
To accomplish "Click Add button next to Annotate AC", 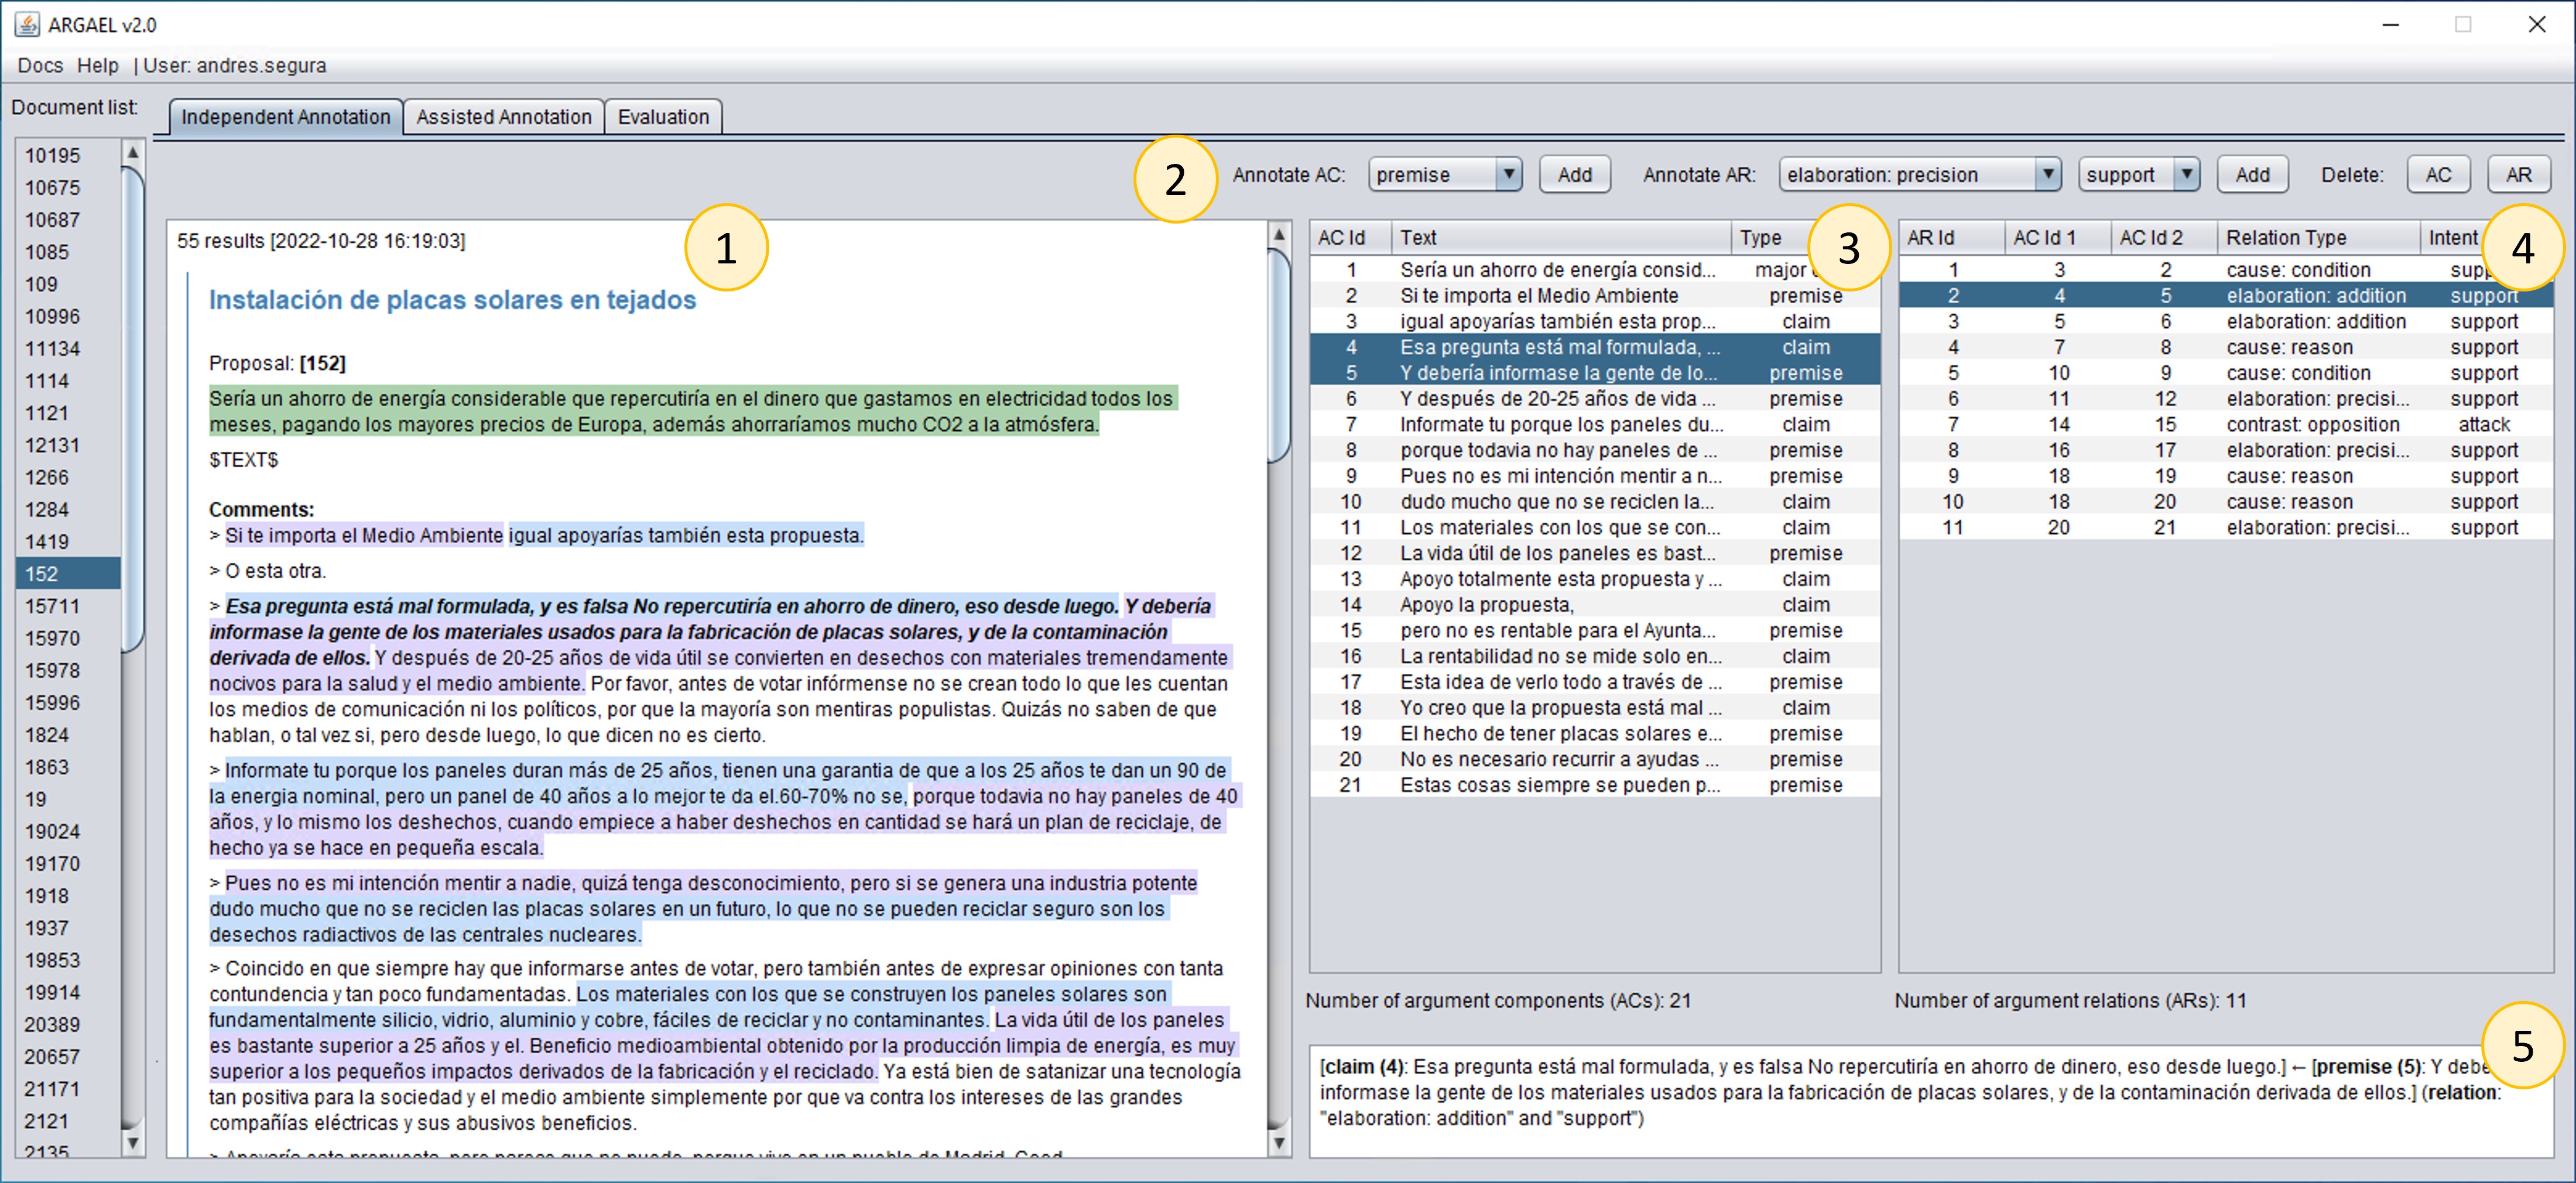I will 1574,175.
